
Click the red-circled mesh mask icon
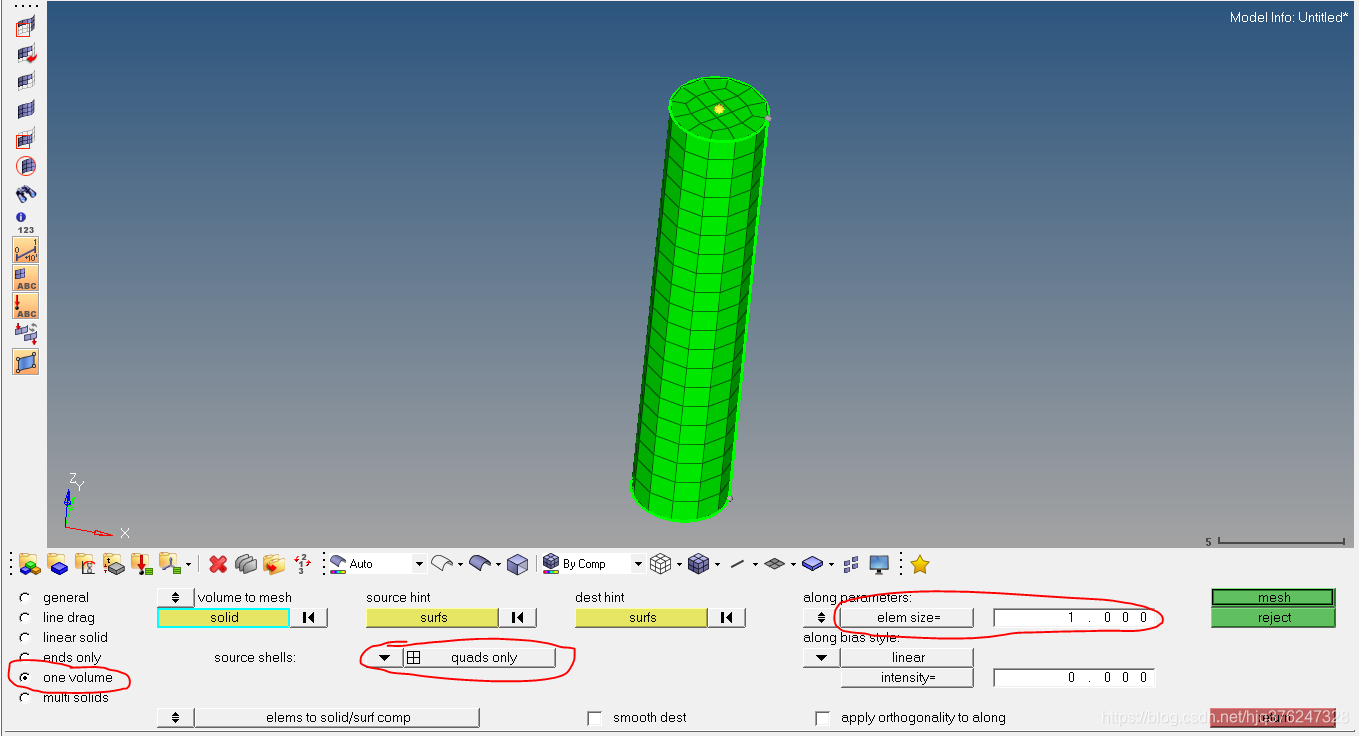[x=26, y=166]
